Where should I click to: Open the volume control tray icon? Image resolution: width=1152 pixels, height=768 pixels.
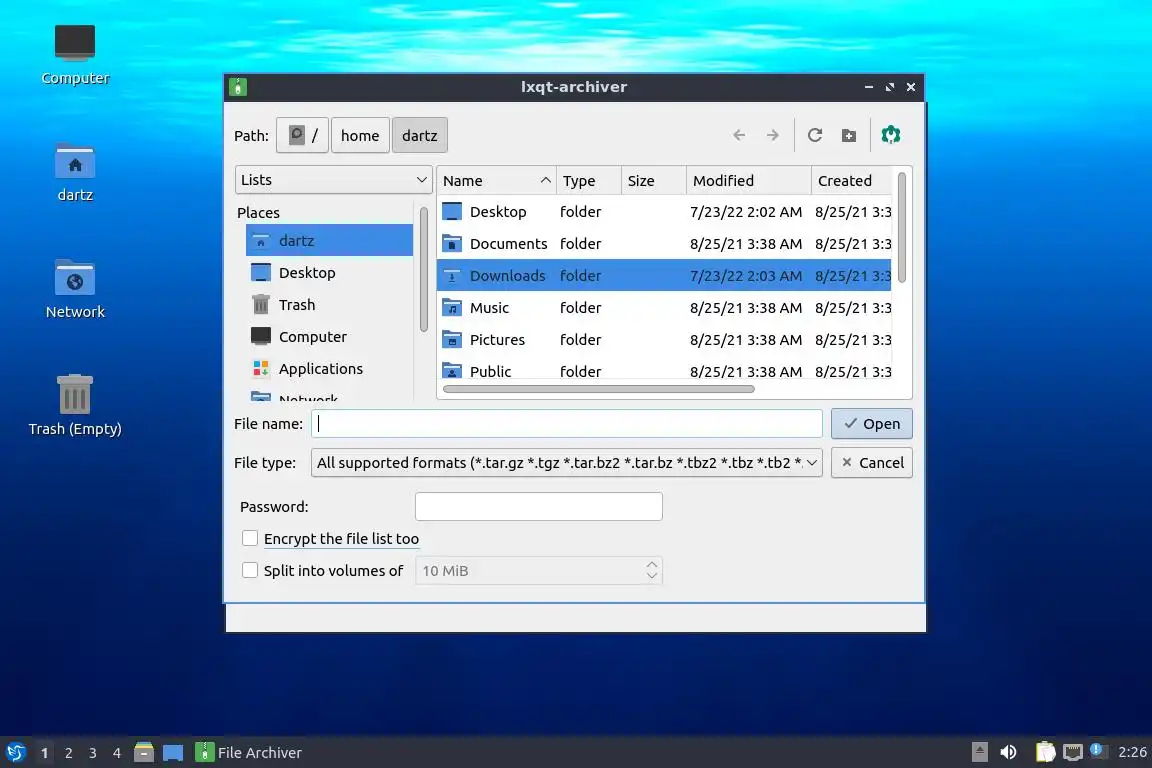1009,752
